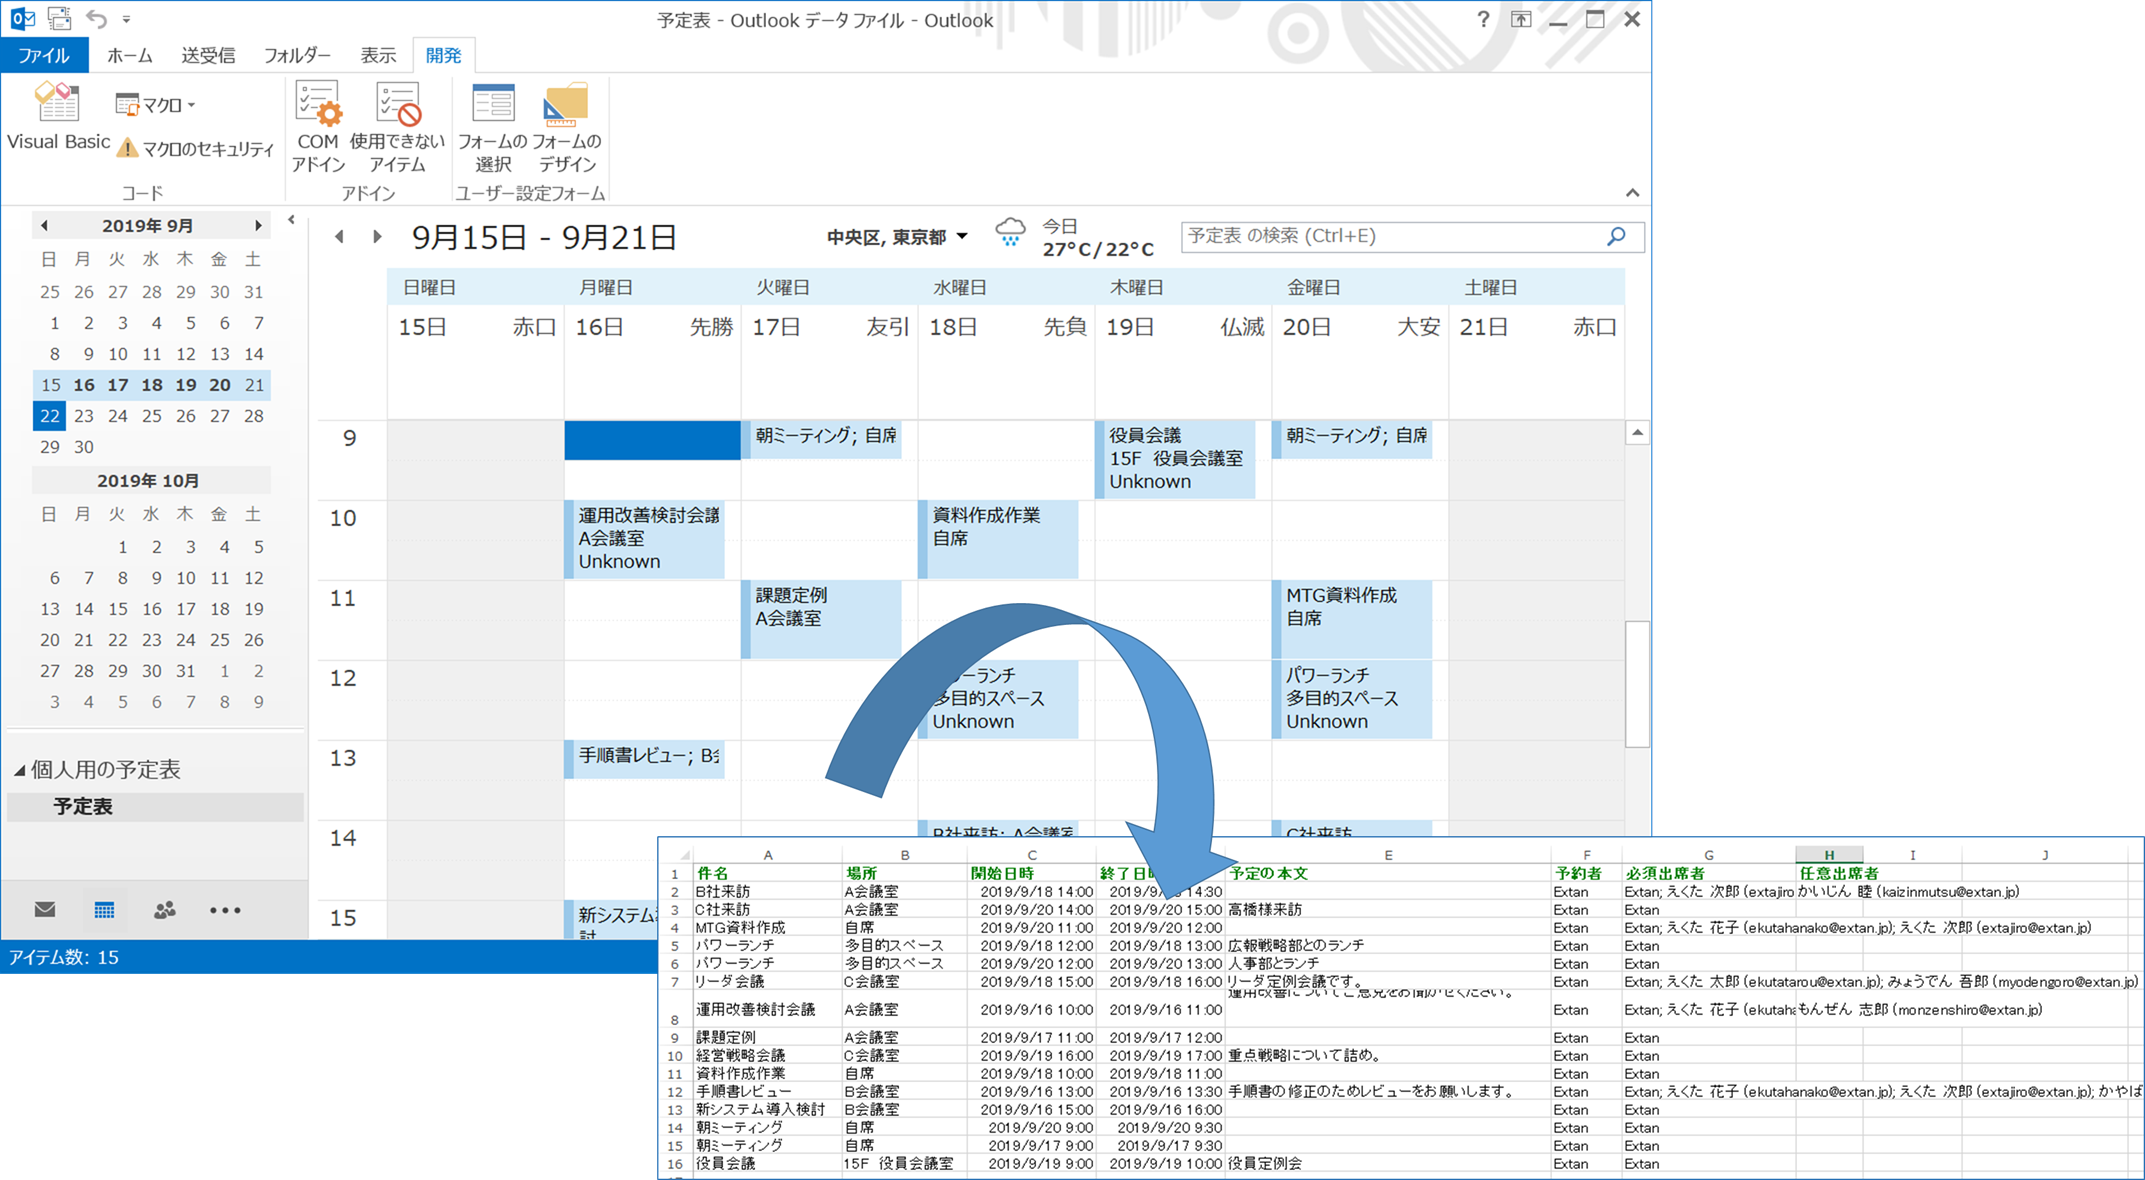
Task: Click 件名 header cell in spreadsheet
Action: pyautogui.click(x=767, y=873)
